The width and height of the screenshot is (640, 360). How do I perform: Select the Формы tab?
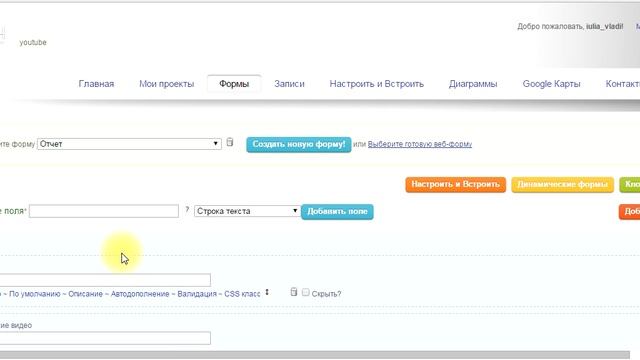coord(234,84)
